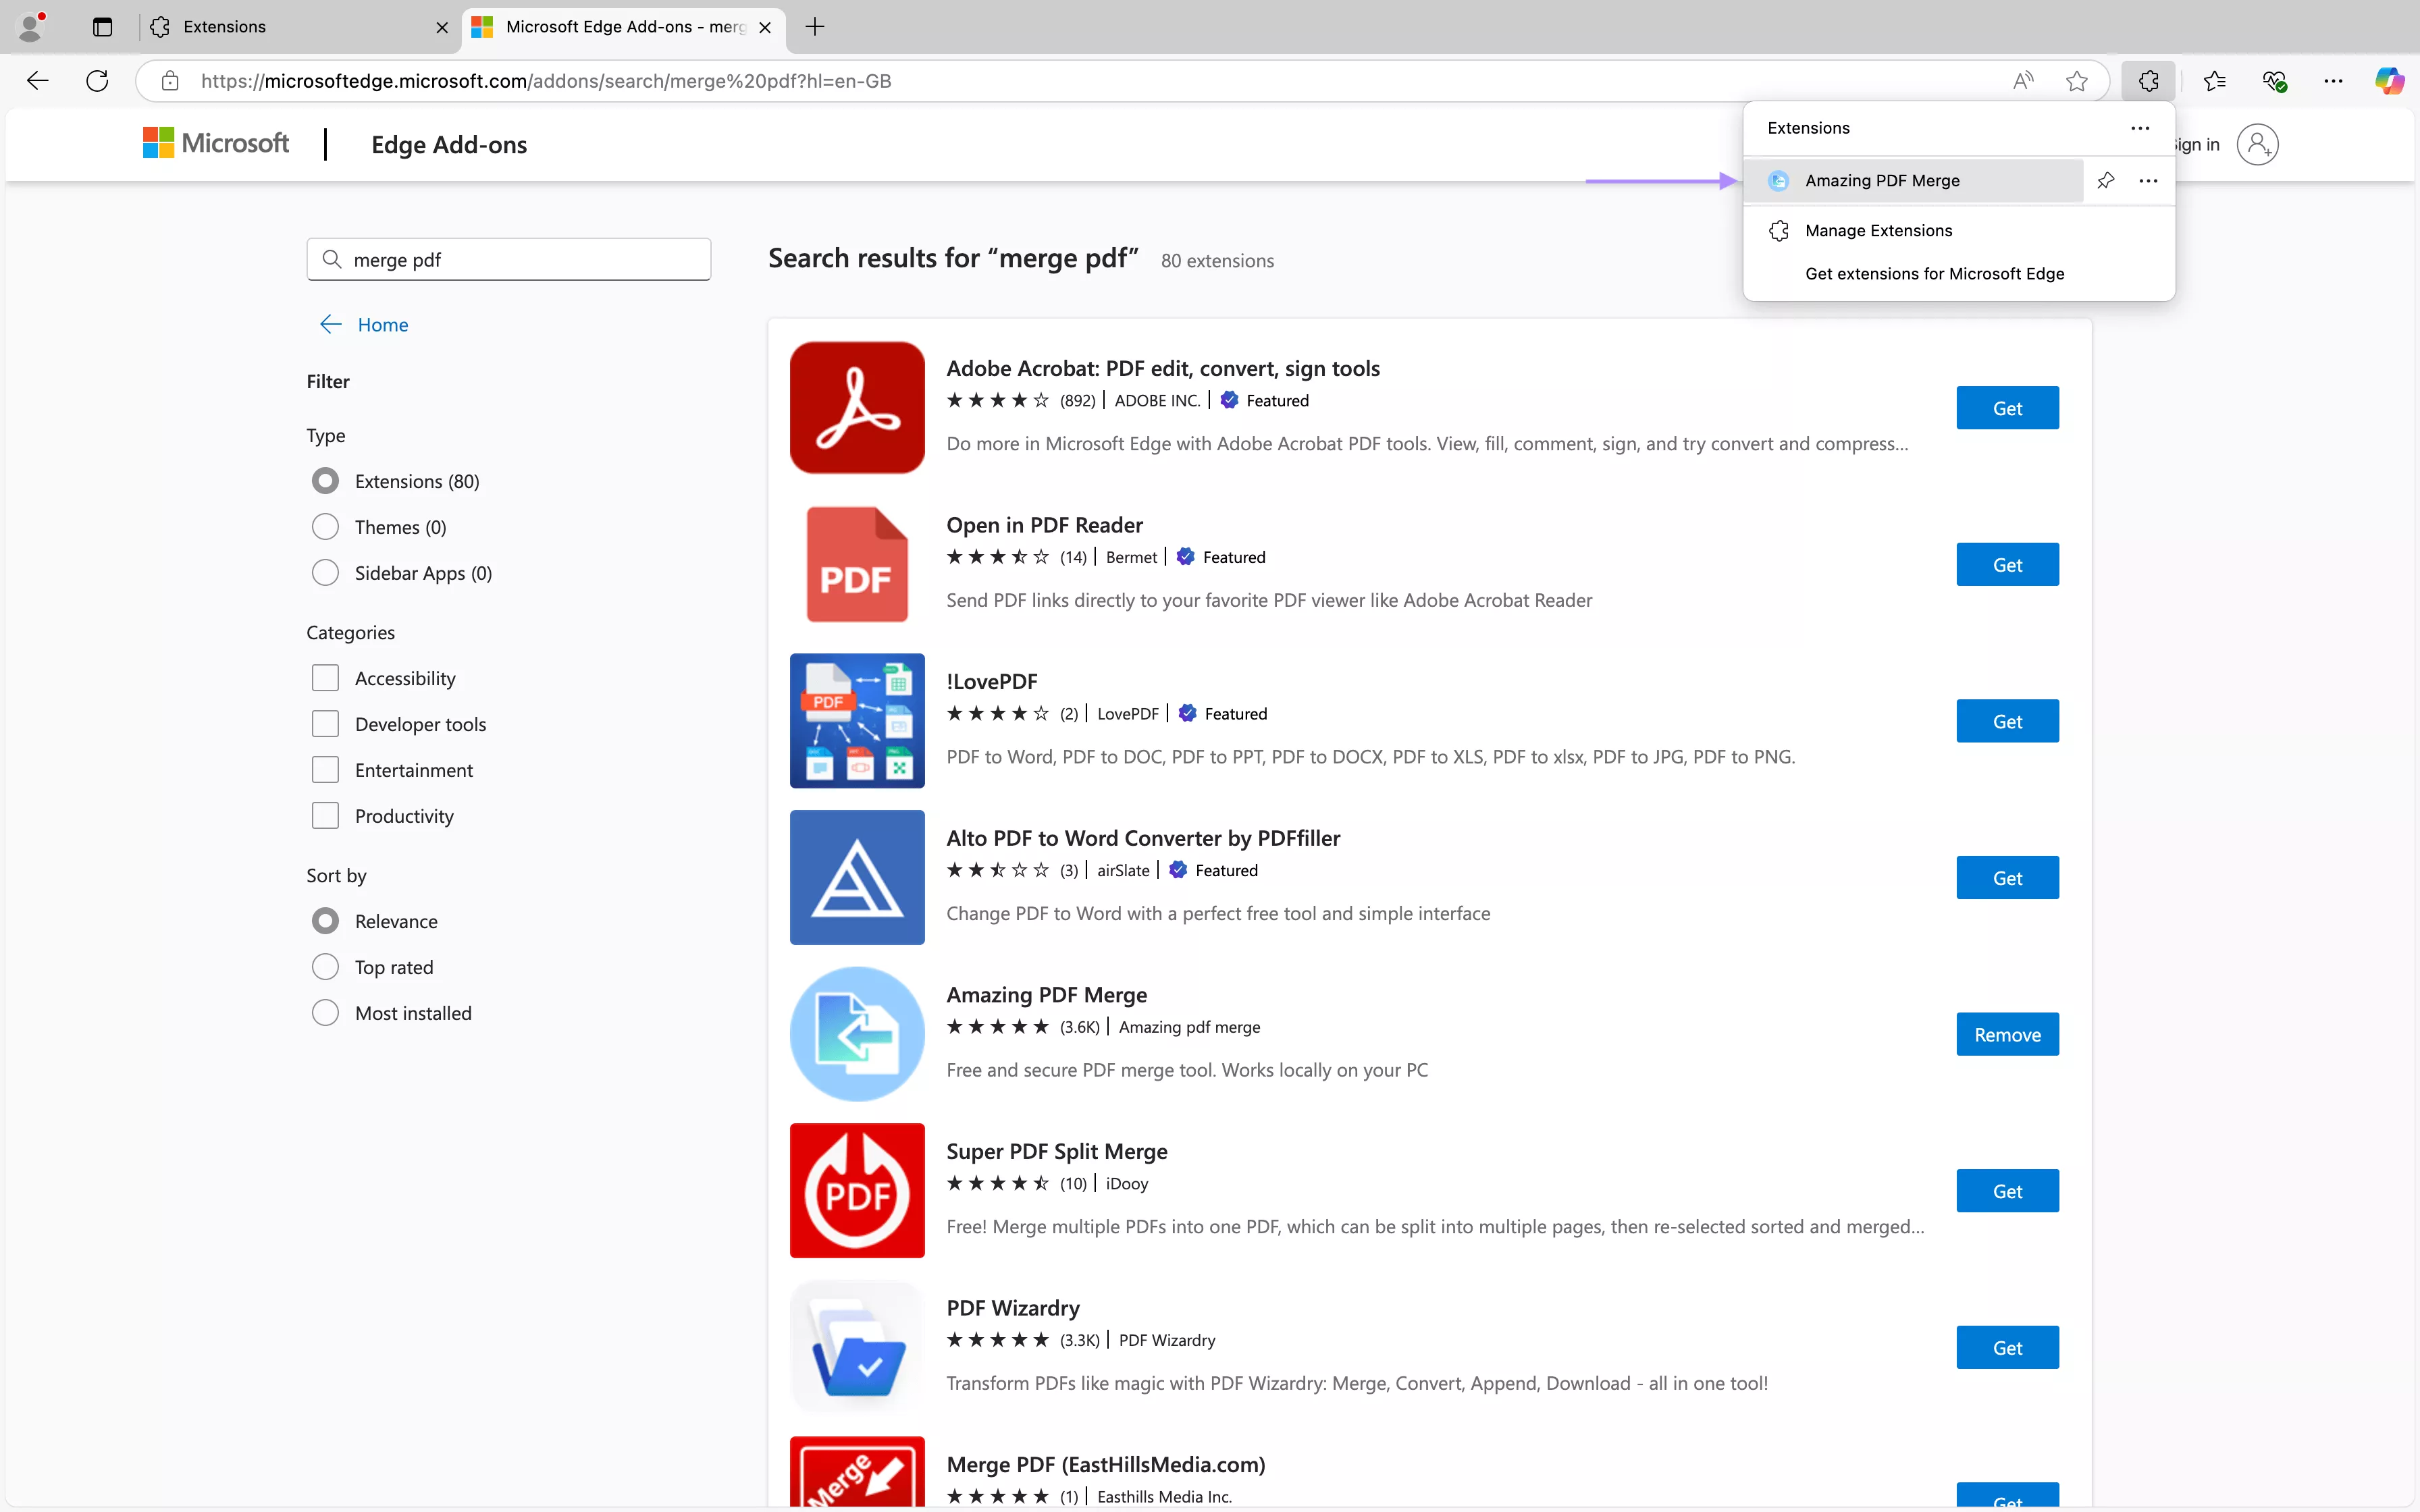Select Manage Extensions from the popup

point(1878,230)
